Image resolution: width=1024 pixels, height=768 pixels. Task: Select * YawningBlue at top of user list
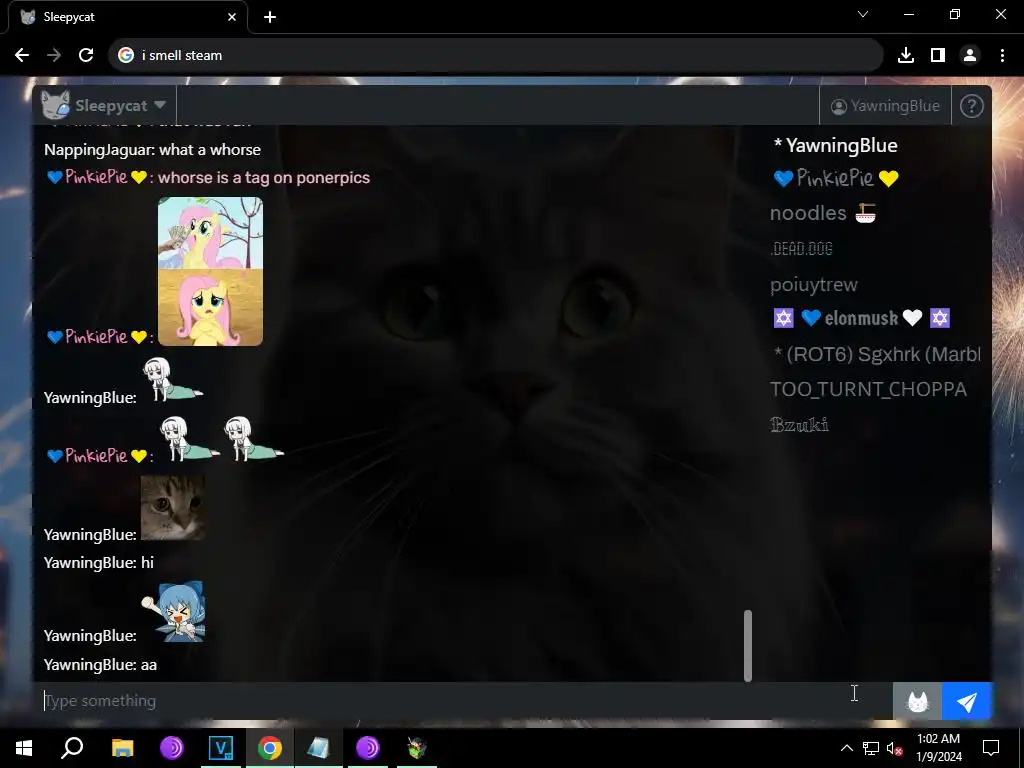835,145
